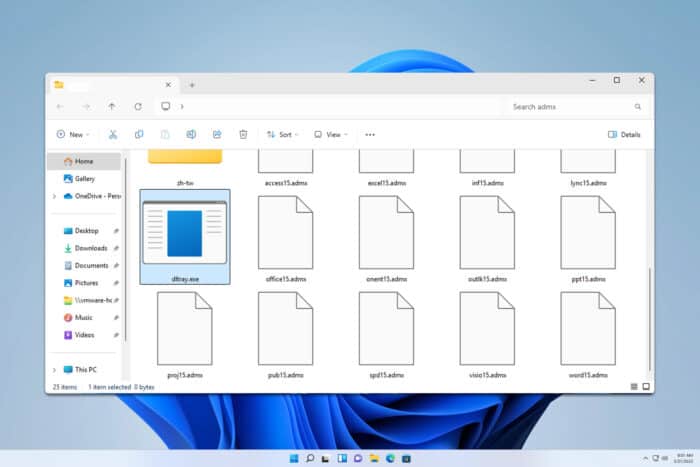The image size is (700, 467).
Task: Open taskbar Search
Action: [x=310, y=459]
